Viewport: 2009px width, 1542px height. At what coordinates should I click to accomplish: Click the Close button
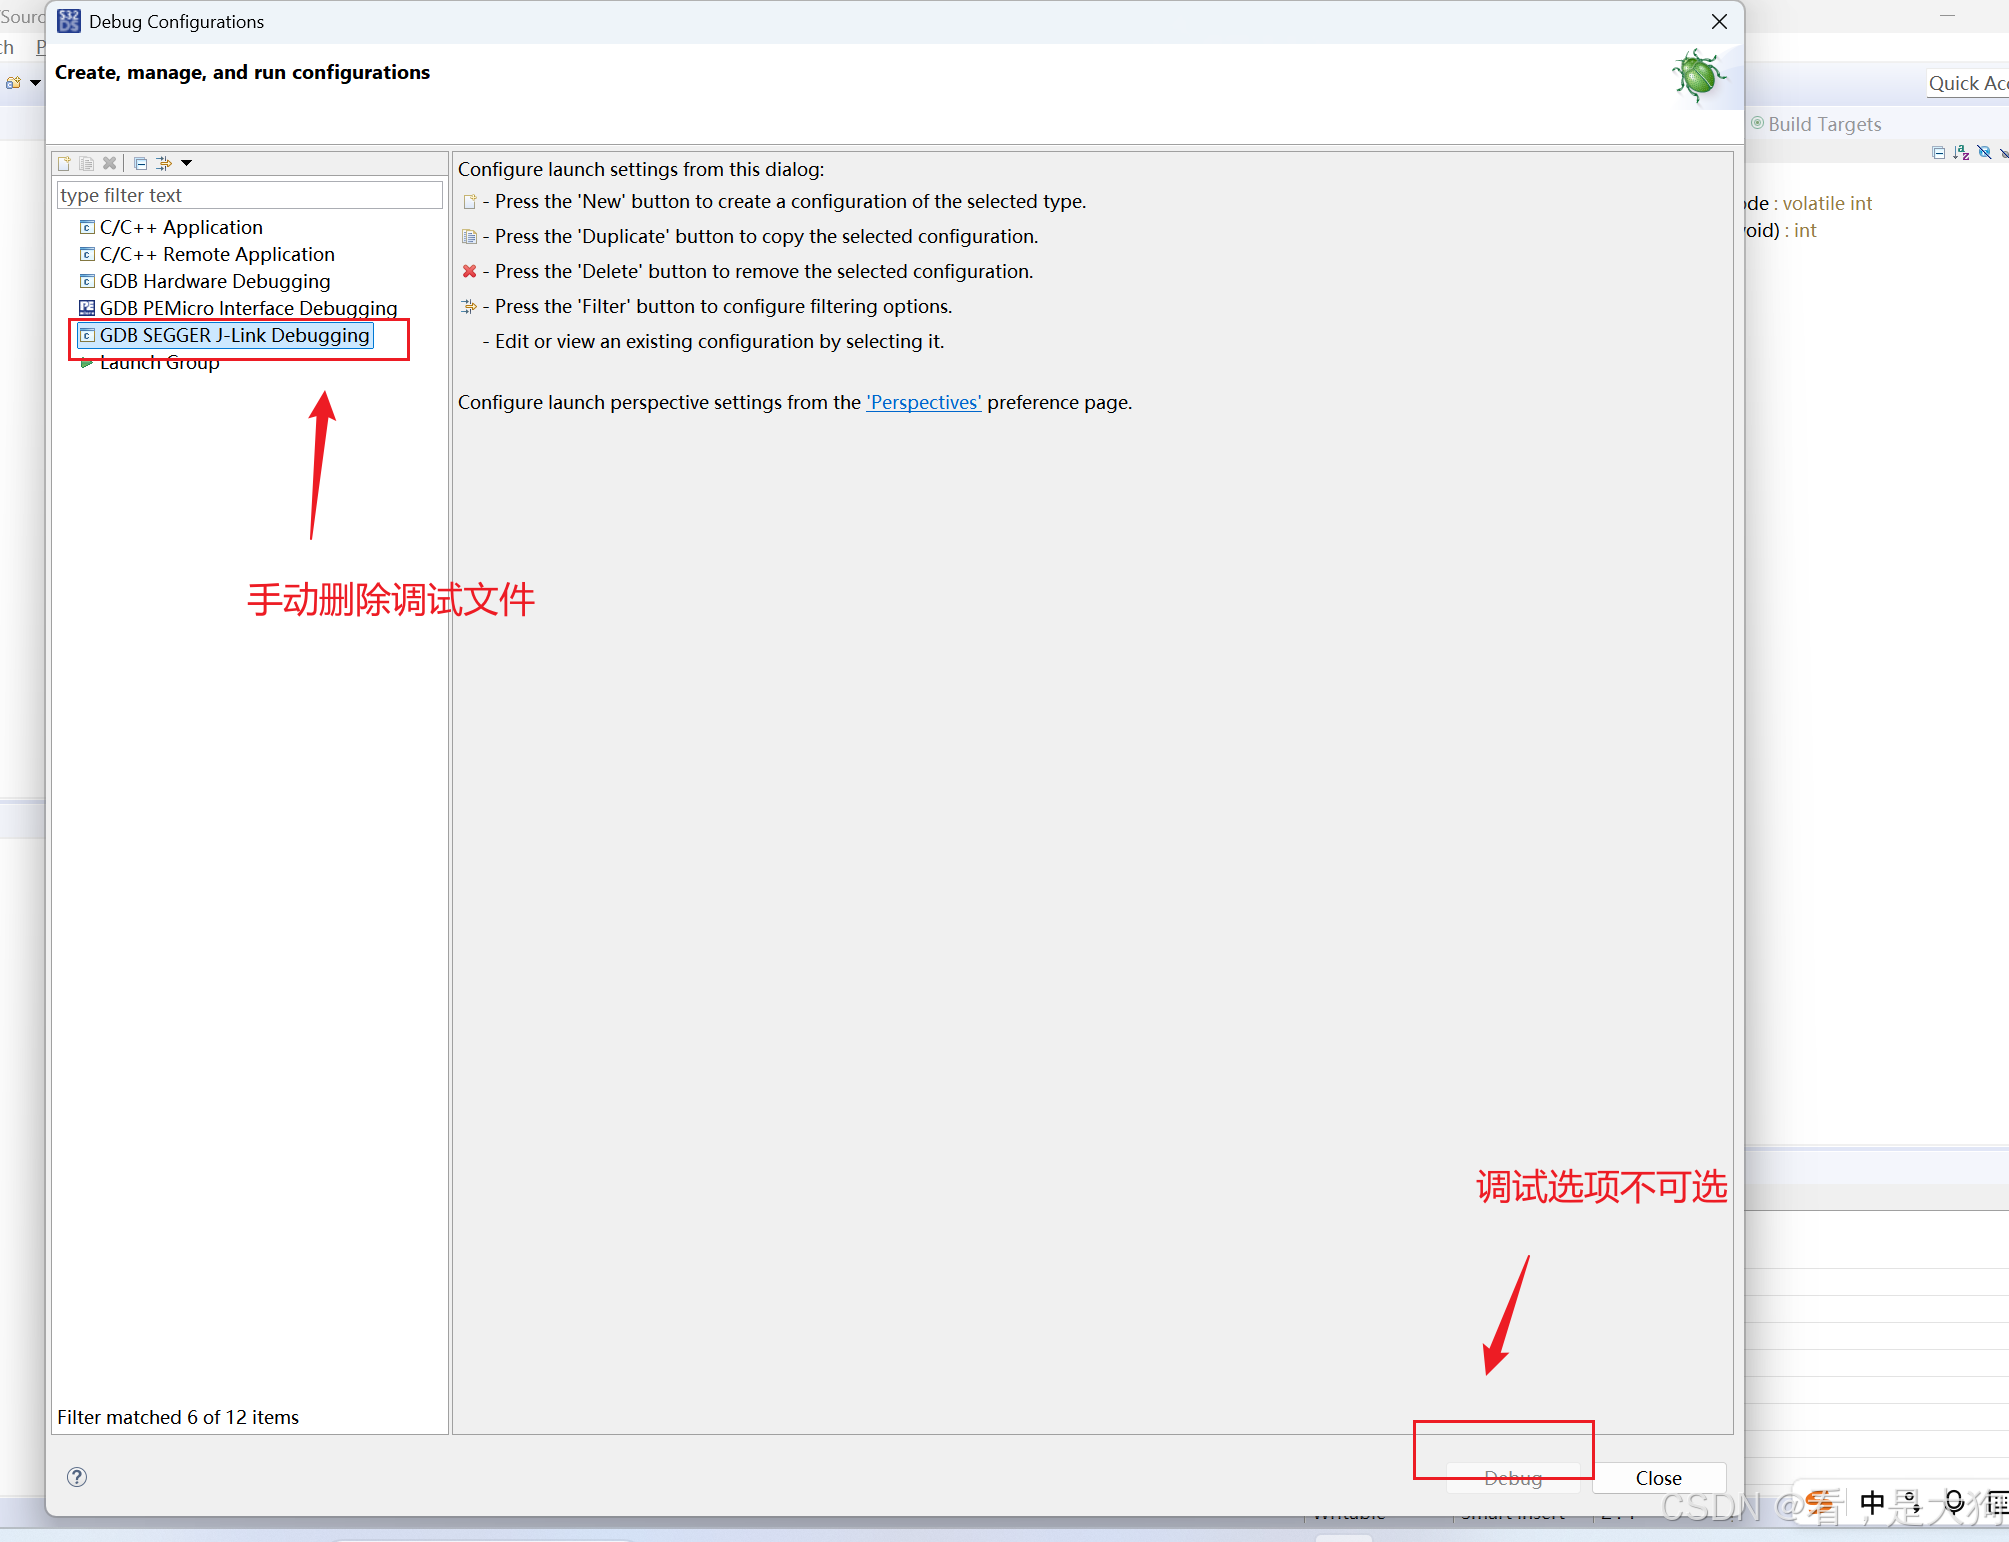1658,1478
